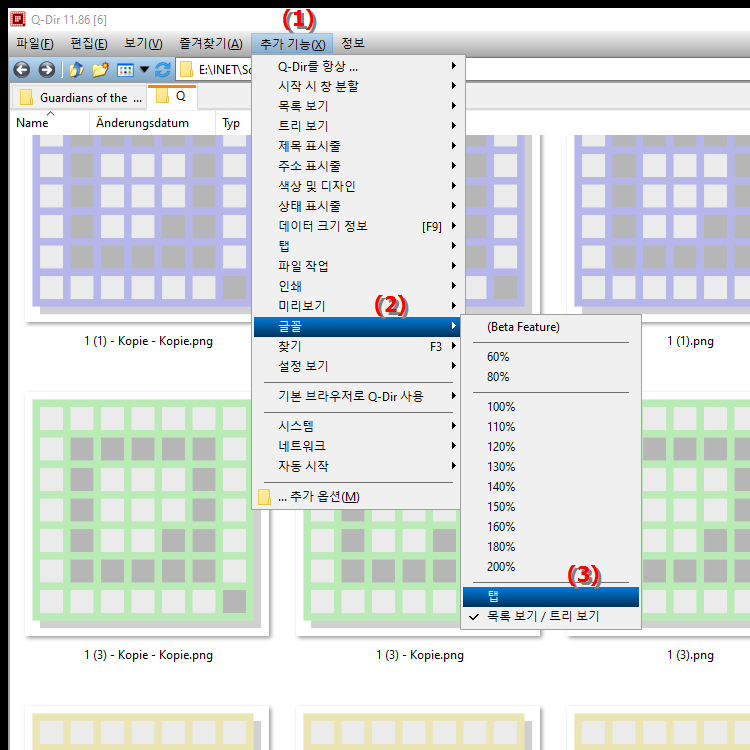Viewport: 750px width, 750px height.
Task: Open the 찾기 F3 submenu
Action: [x=357, y=346]
